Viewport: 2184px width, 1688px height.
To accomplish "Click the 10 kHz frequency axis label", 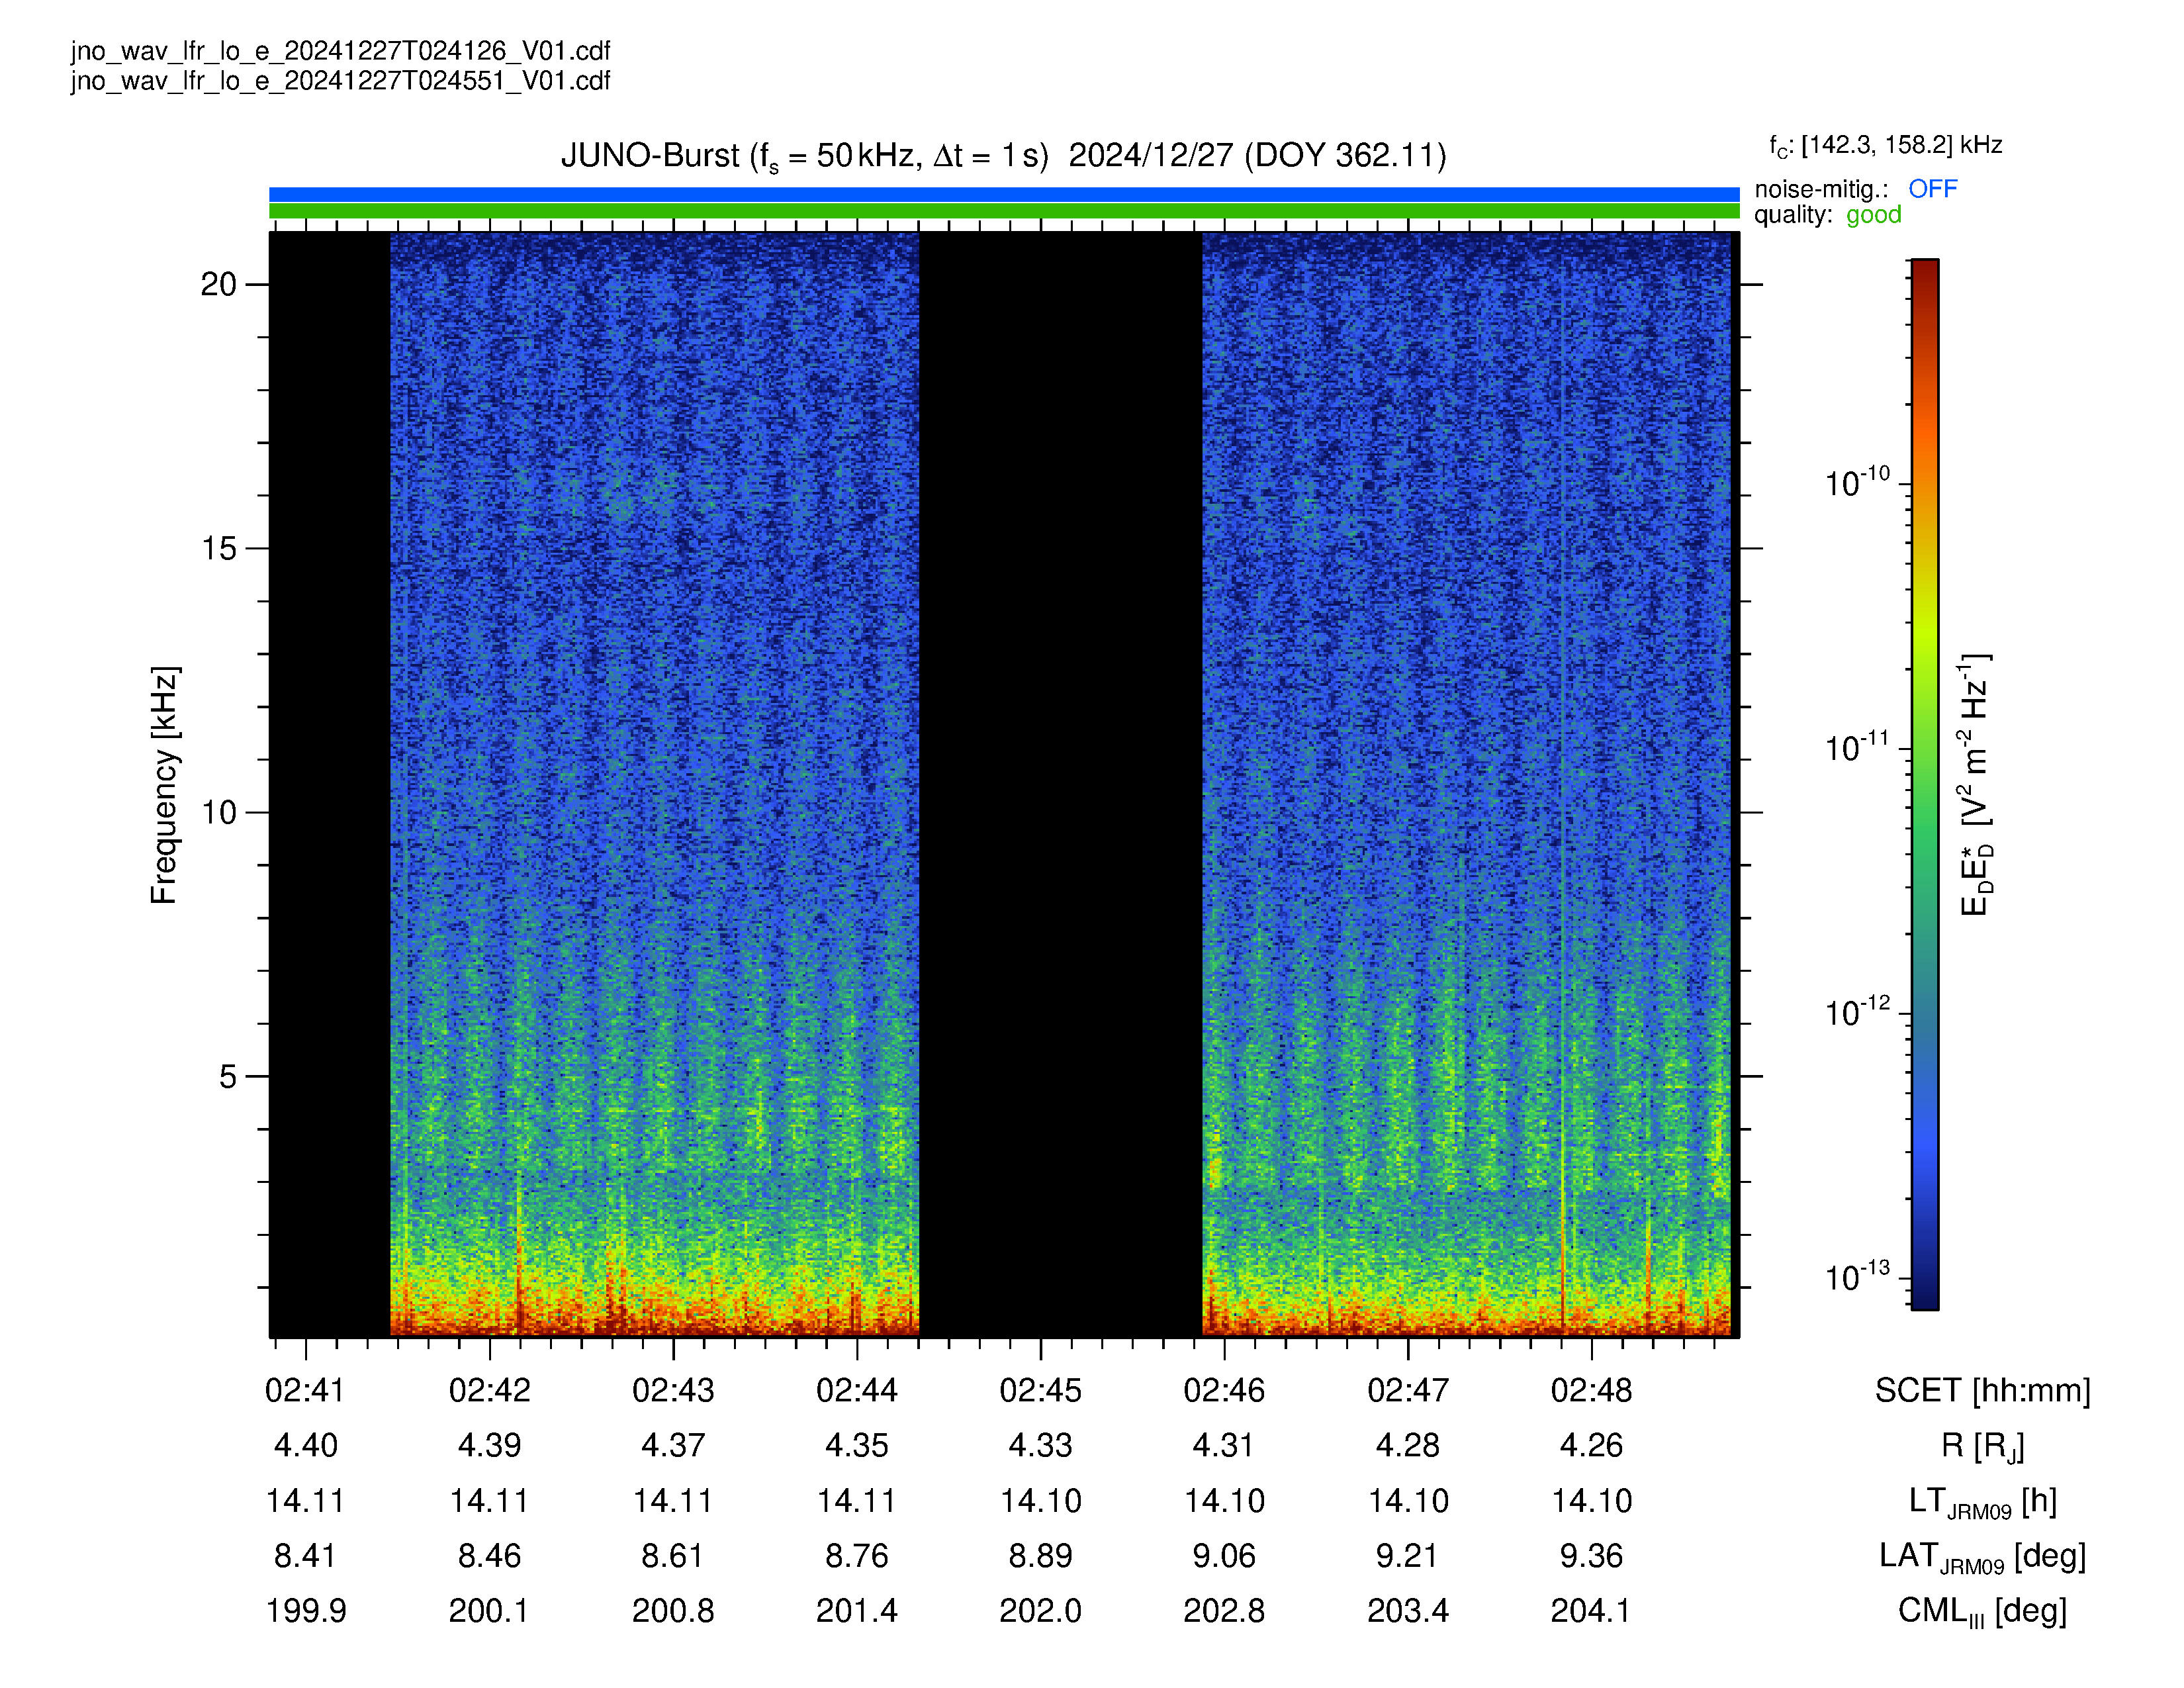I will coord(218,813).
